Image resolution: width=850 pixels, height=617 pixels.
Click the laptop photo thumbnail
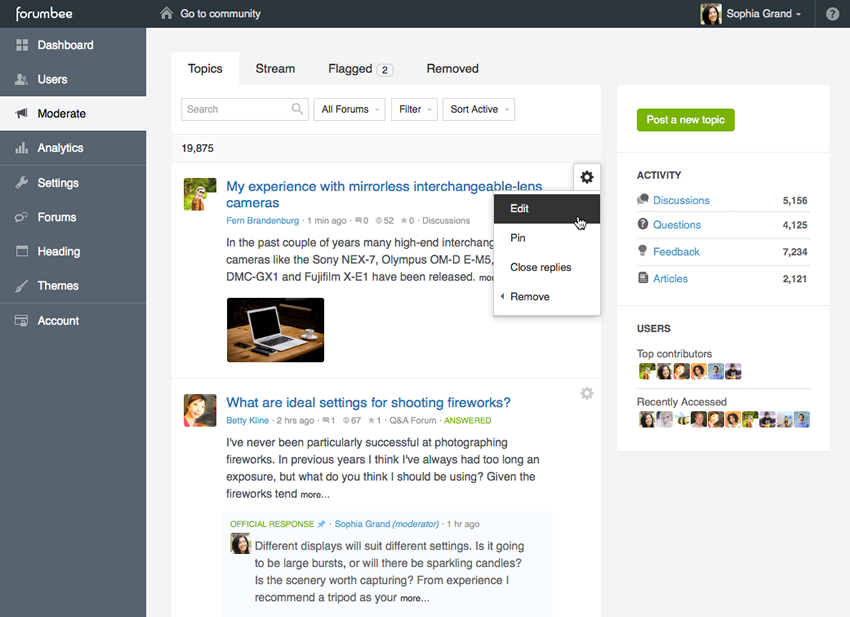[x=275, y=330]
